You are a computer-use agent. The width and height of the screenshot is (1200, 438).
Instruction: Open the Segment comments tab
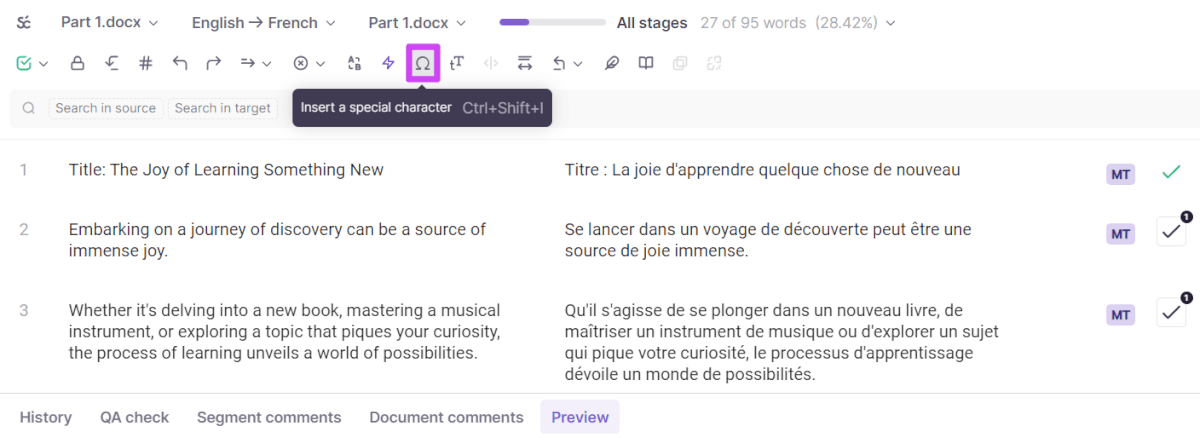tap(269, 417)
